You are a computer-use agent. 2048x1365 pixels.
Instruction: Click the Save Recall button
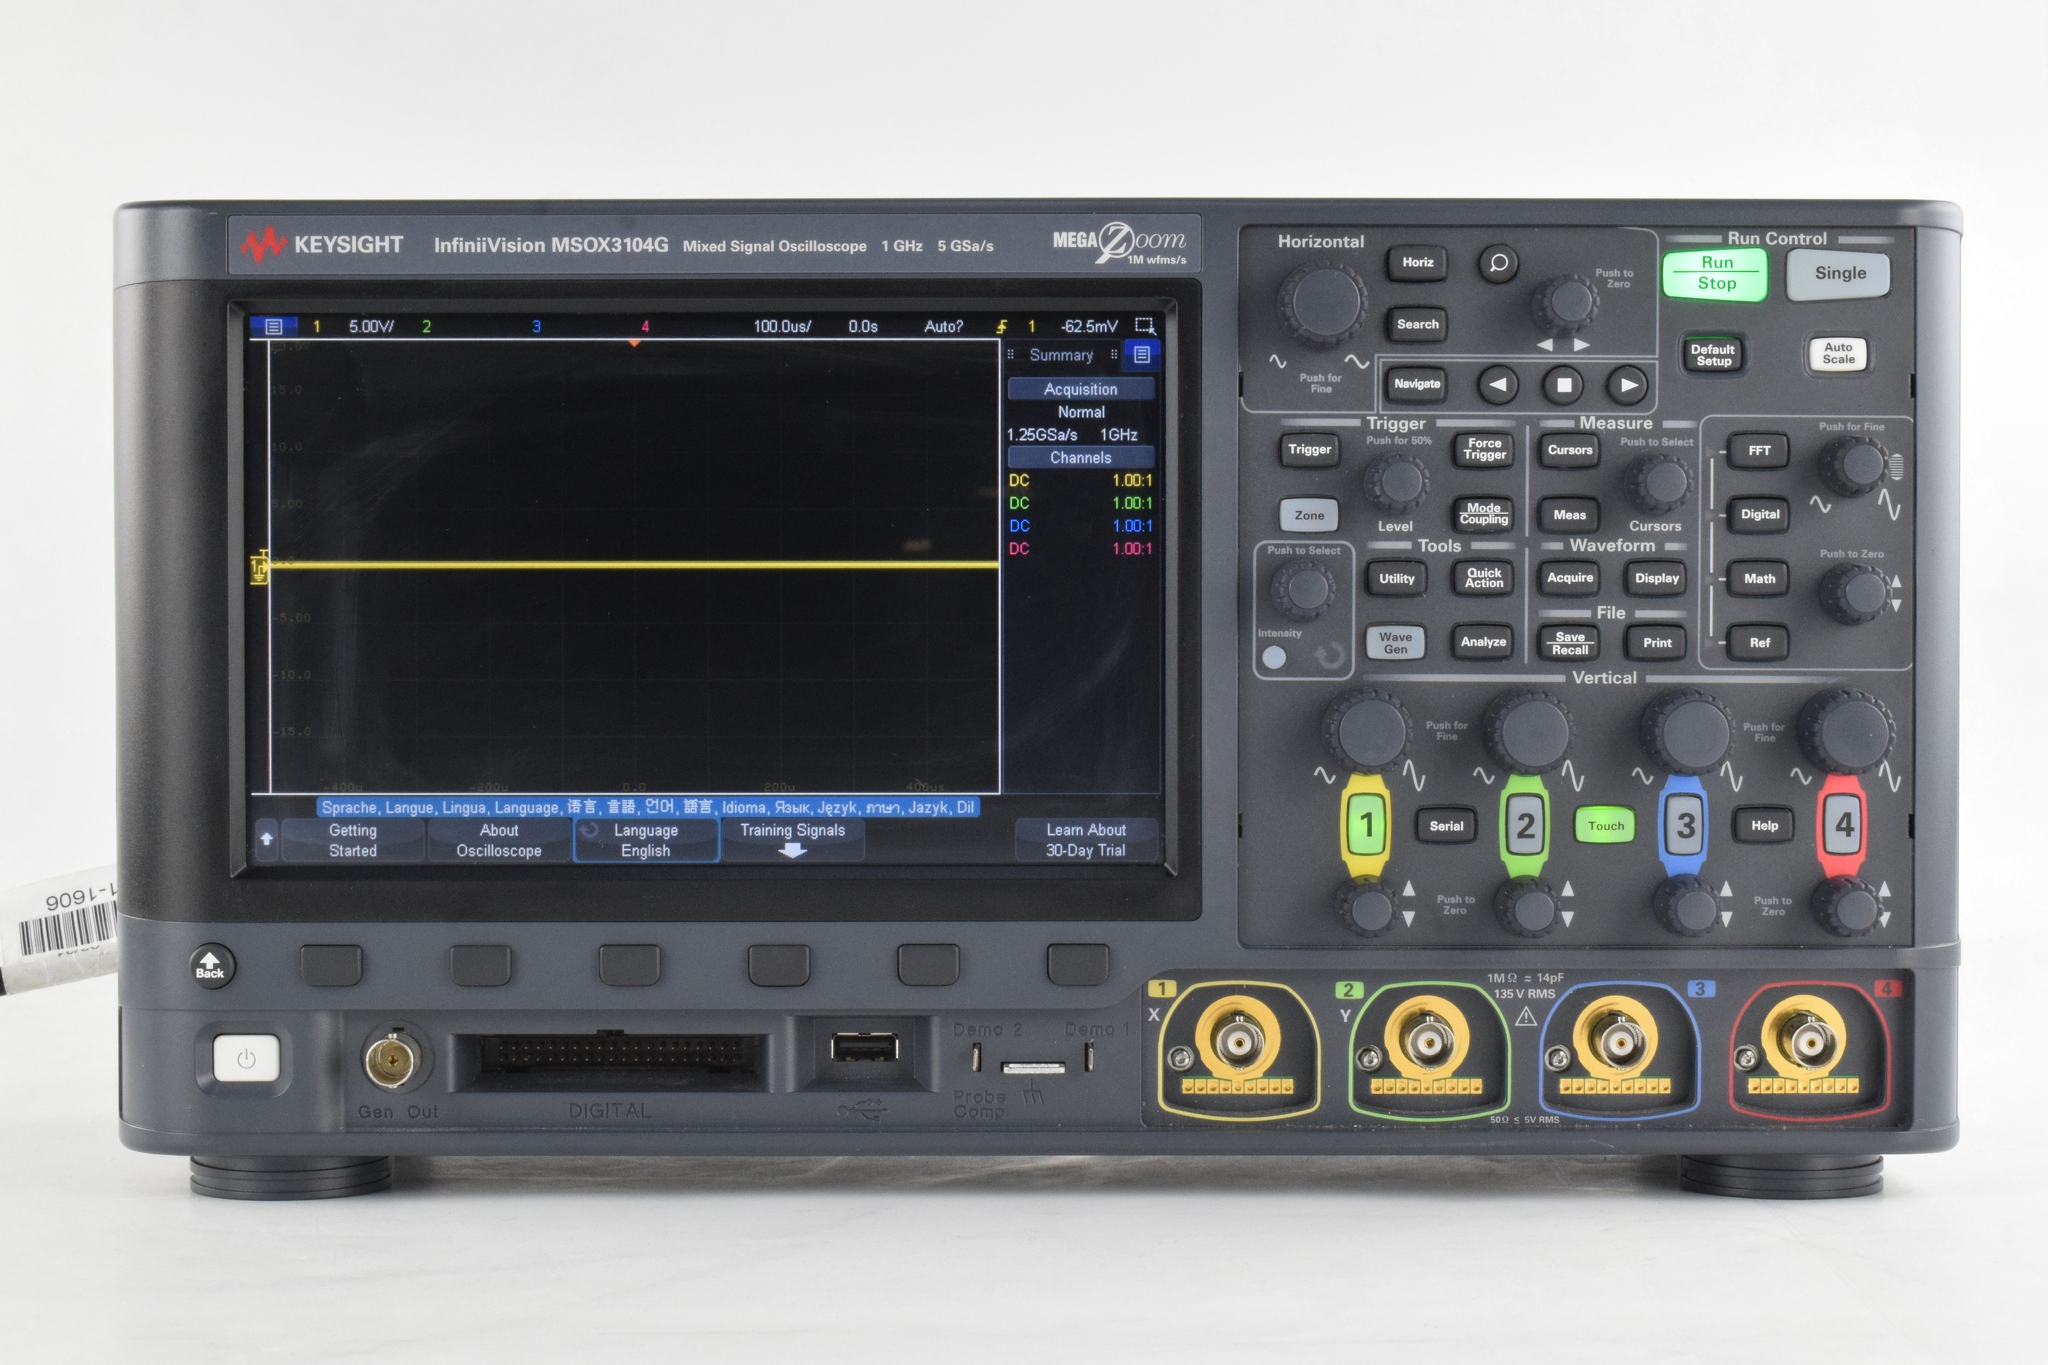pyautogui.click(x=1569, y=643)
